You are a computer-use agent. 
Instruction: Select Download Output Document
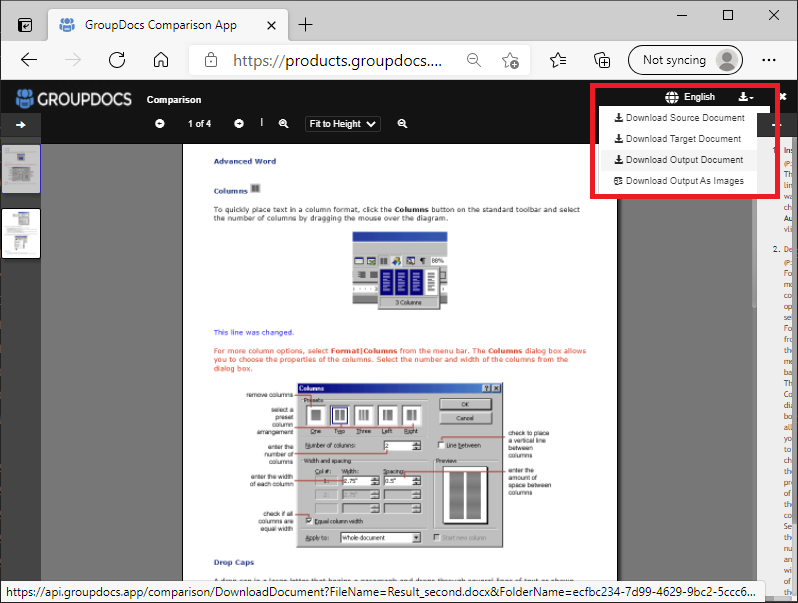point(678,160)
